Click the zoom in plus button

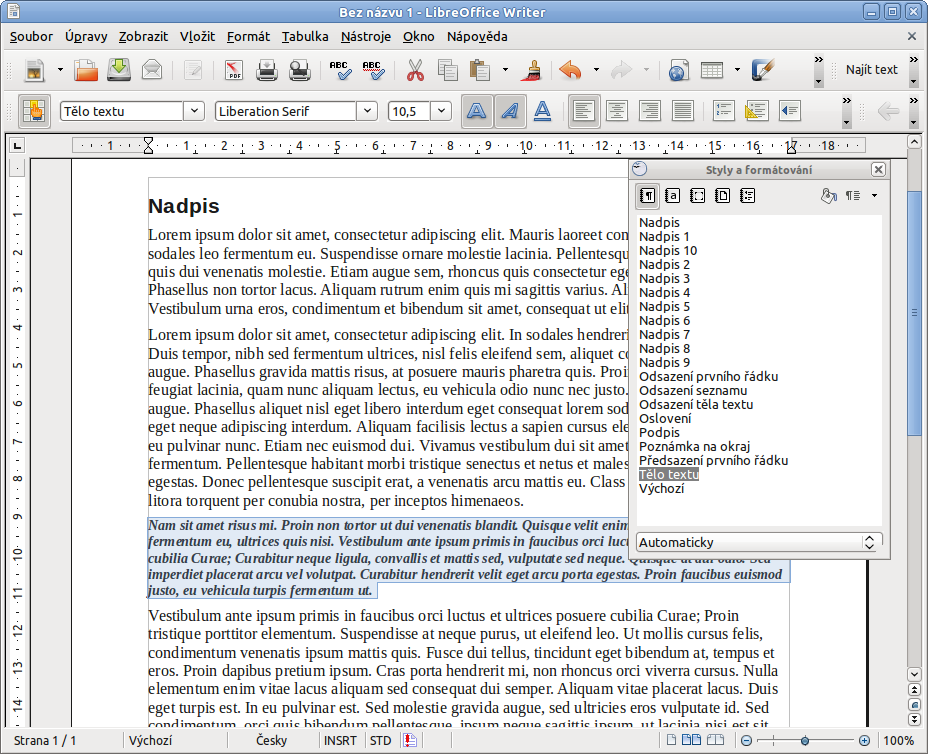(x=865, y=740)
